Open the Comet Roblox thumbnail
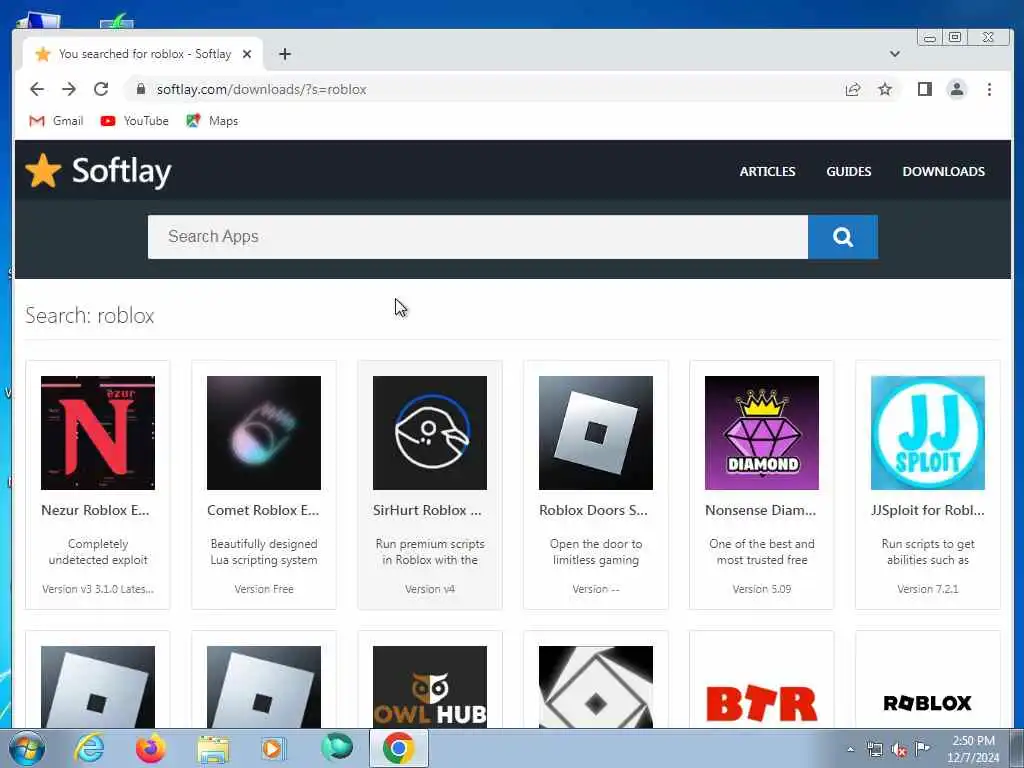Image resolution: width=1024 pixels, height=768 pixels. (264, 432)
